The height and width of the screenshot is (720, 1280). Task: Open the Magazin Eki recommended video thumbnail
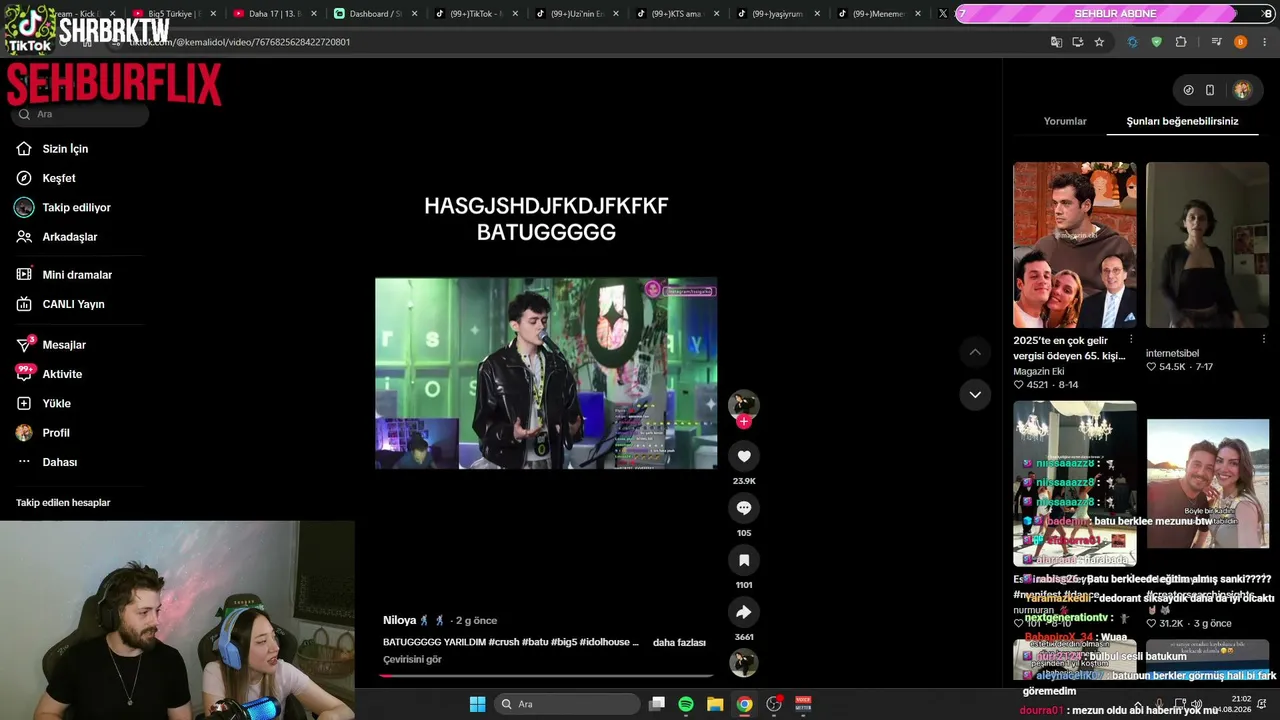(1074, 245)
